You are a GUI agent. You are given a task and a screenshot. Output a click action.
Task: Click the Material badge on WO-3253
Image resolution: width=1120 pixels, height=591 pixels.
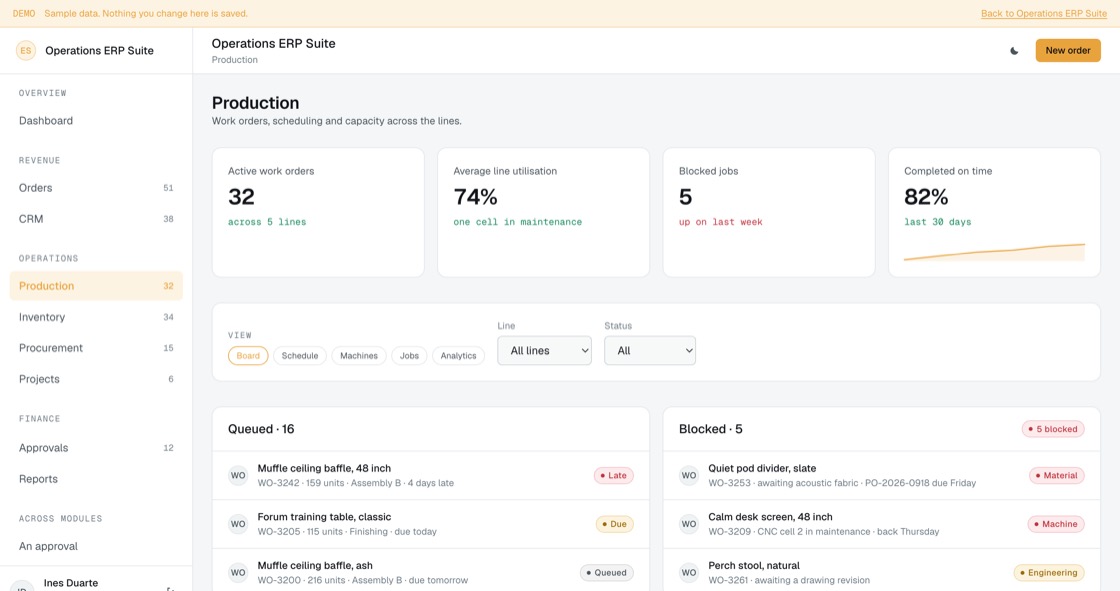tap(1056, 475)
